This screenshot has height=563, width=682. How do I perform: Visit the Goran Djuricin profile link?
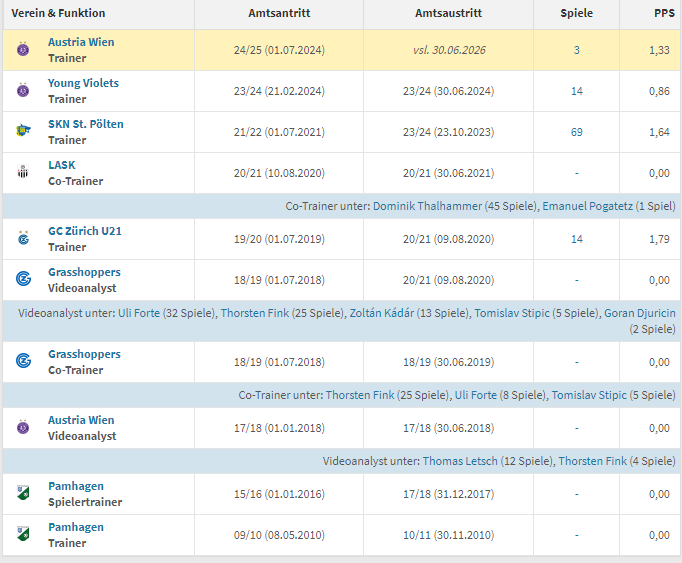coord(640,313)
